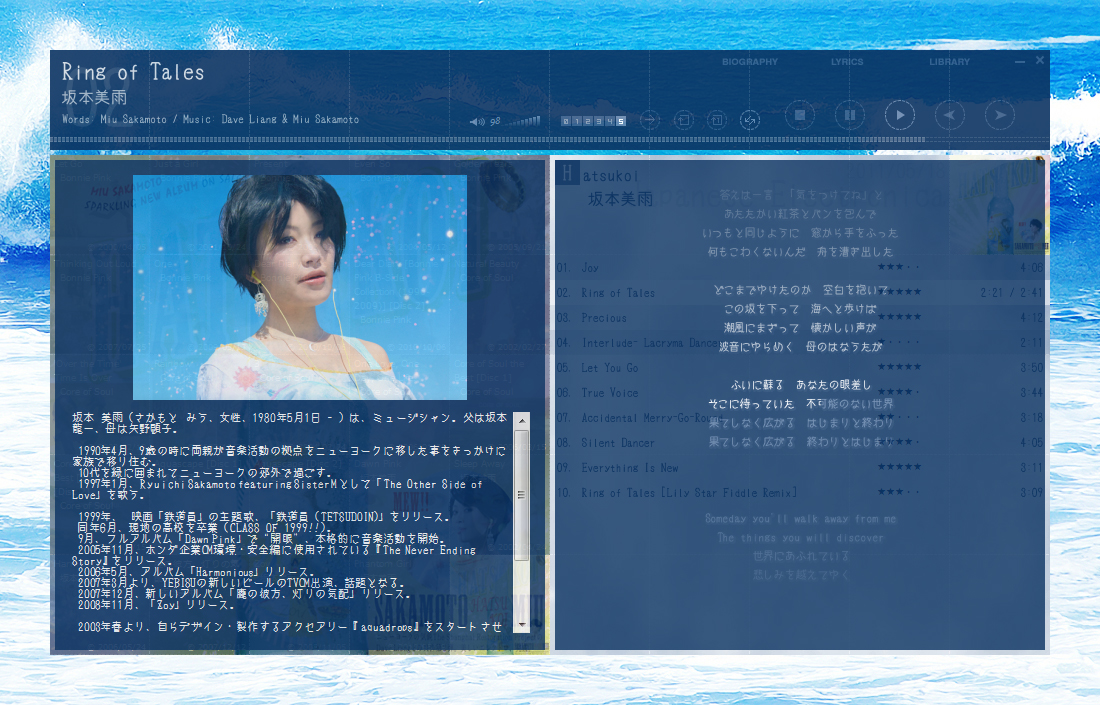Select track 05 Let You Go

pyautogui.click(x=800, y=368)
